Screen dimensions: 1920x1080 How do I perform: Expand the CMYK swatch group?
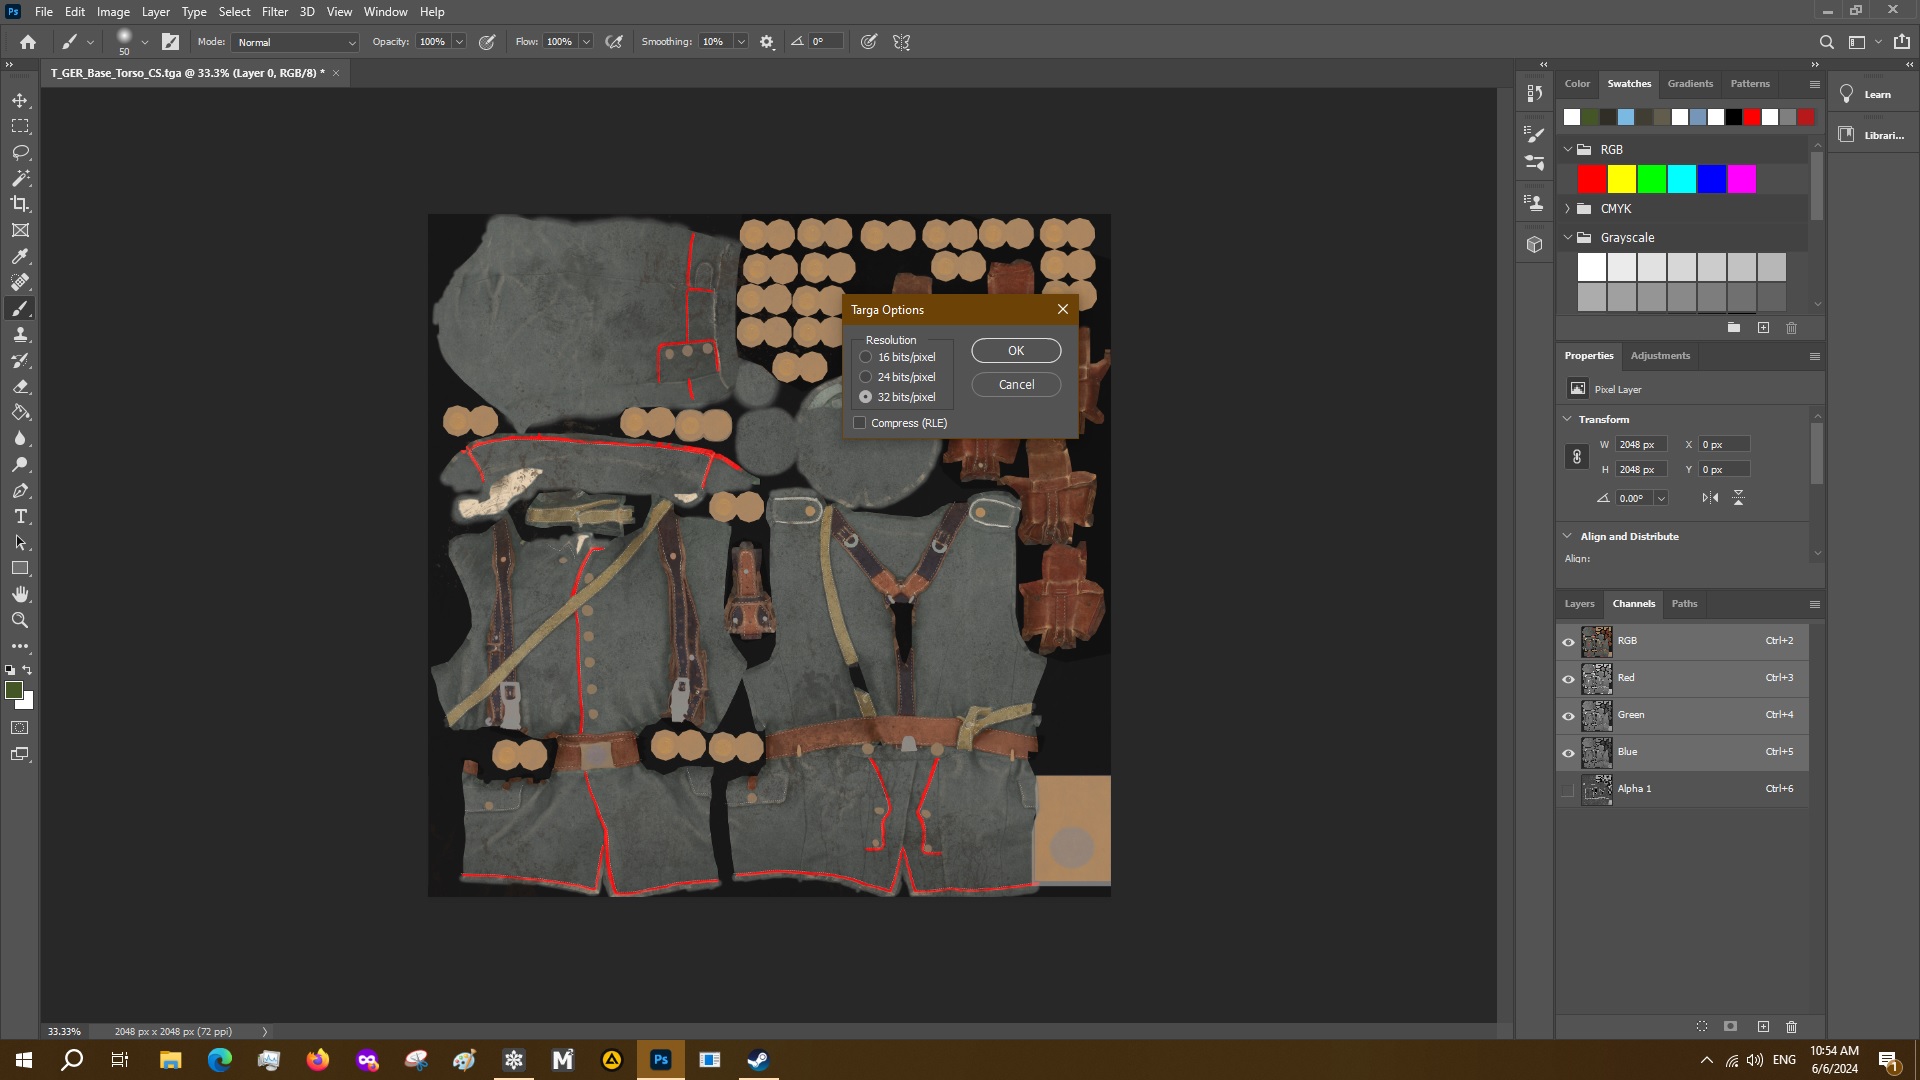1568,209
